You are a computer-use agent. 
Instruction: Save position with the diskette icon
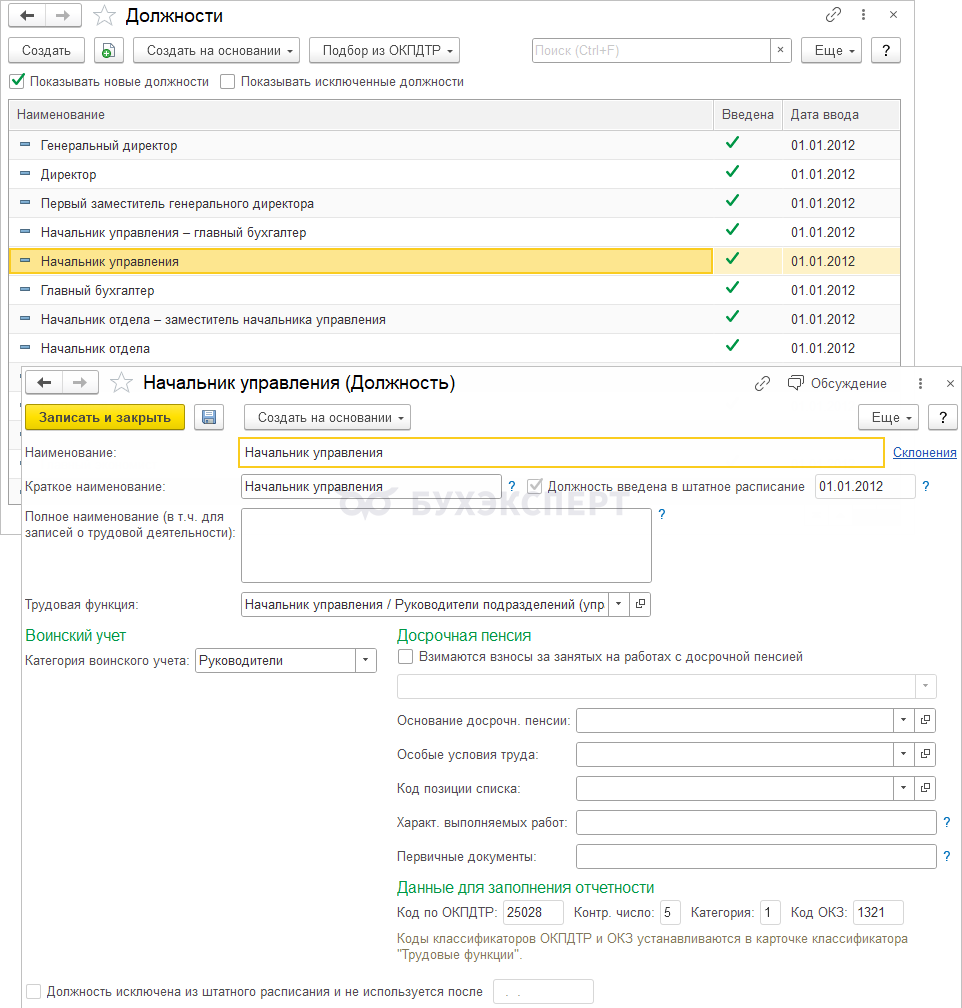pyautogui.click(x=209, y=417)
